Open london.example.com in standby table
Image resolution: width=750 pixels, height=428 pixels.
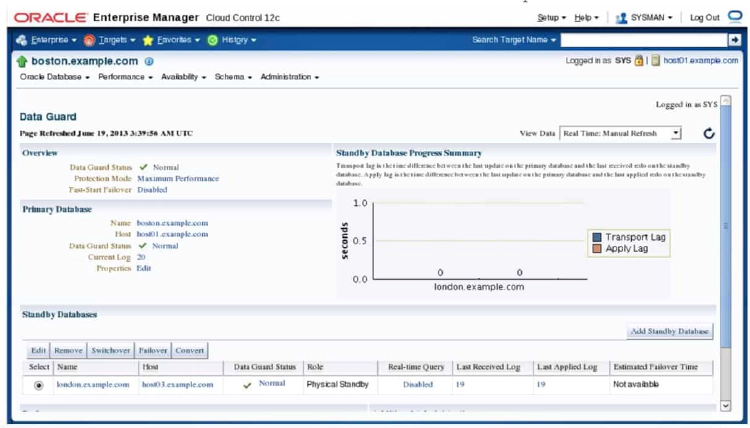pyautogui.click(x=93, y=384)
